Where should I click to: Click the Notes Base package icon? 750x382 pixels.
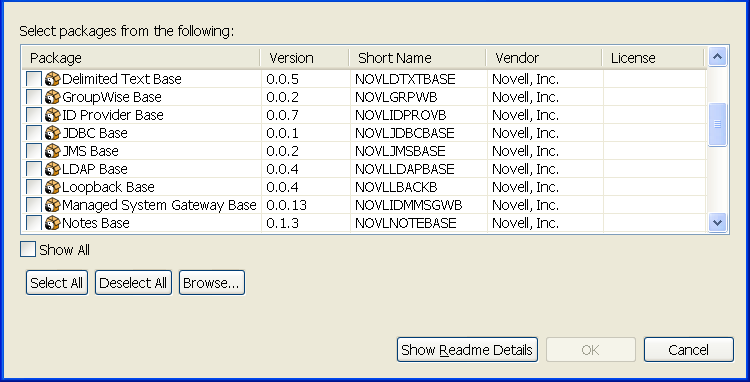tap(53, 223)
